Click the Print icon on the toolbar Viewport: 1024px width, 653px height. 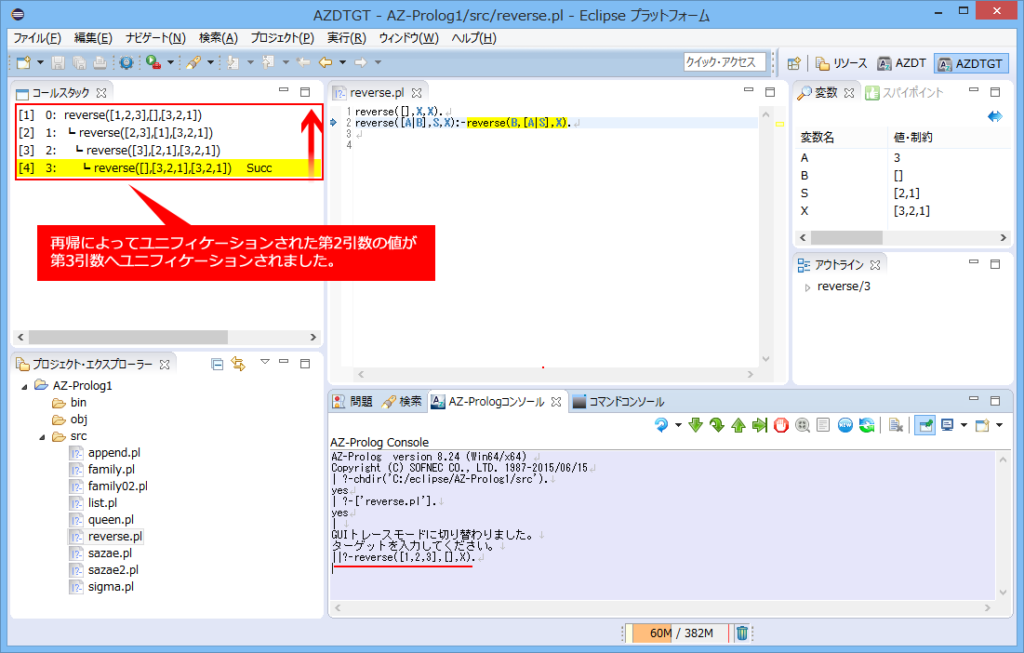99,62
